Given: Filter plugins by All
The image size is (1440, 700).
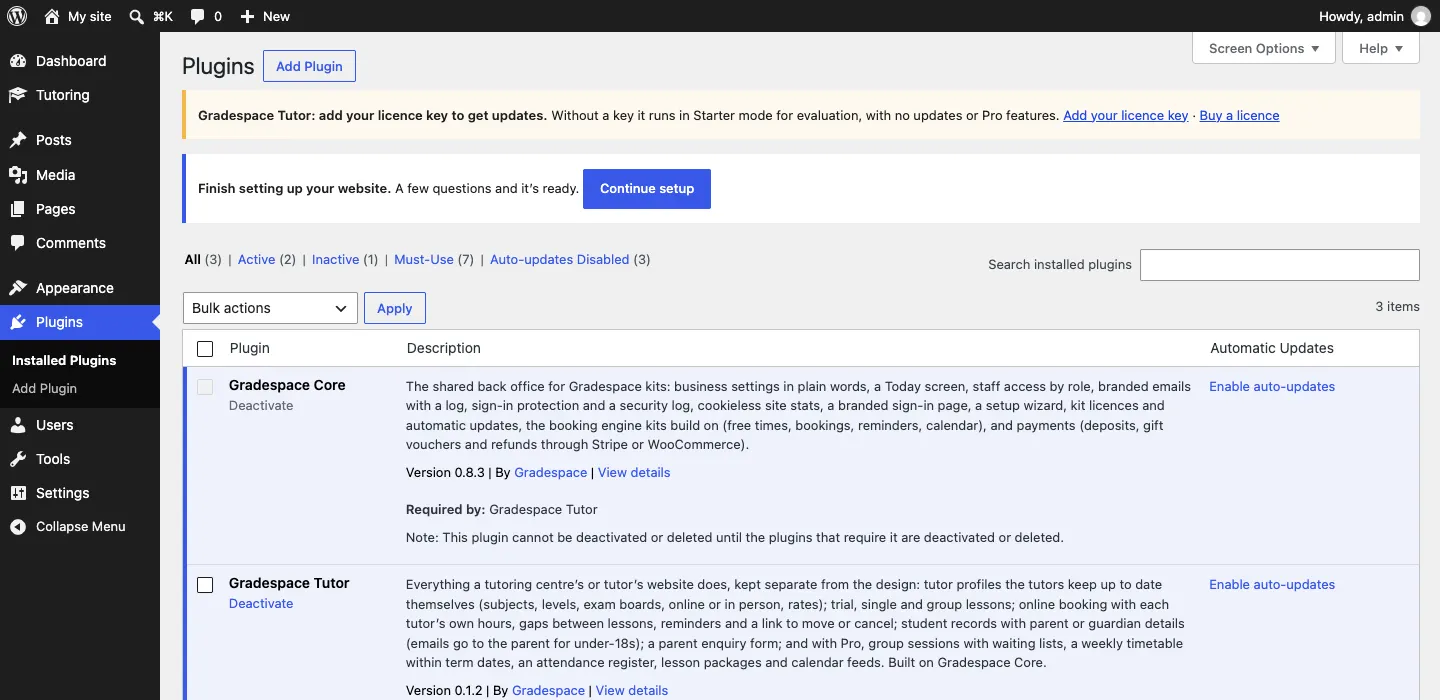Looking at the screenshot, I should click(193, 259).
